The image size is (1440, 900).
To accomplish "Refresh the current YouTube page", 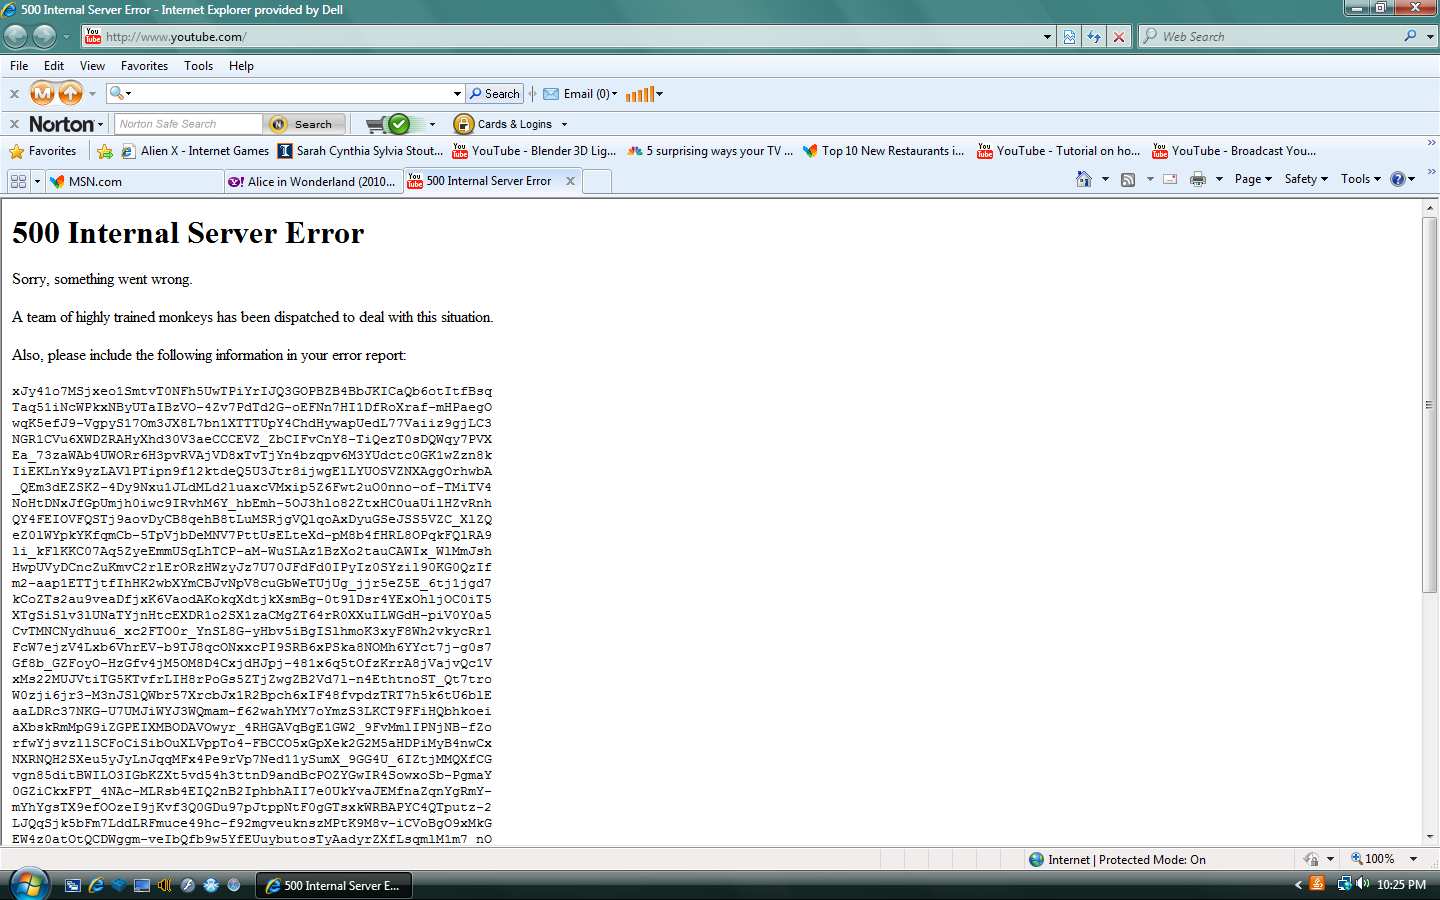I will 1094,36.
